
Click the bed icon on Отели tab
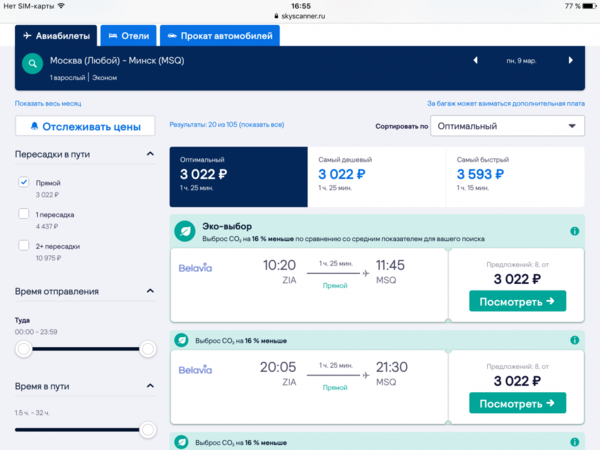tap(112, 36)
